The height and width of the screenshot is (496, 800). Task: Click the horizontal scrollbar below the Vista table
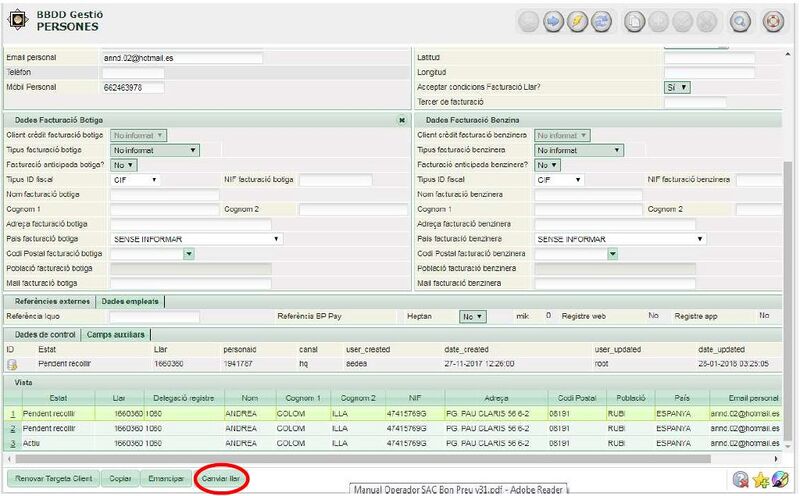point(380,459)
